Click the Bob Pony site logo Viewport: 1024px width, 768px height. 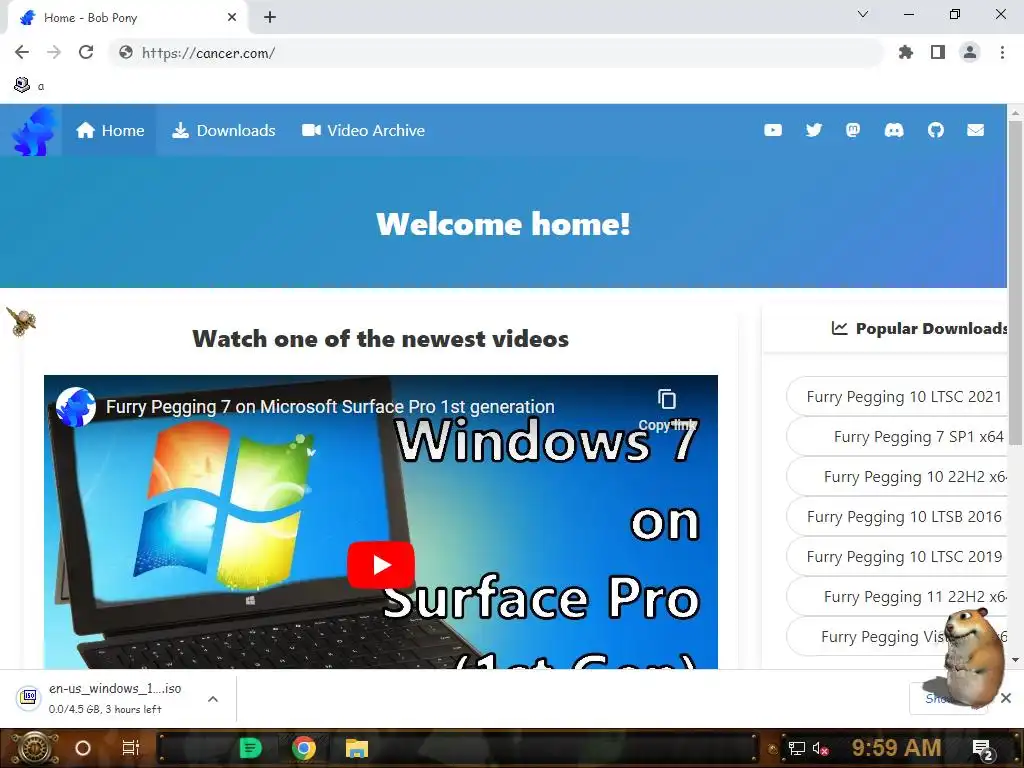(33, 131)
